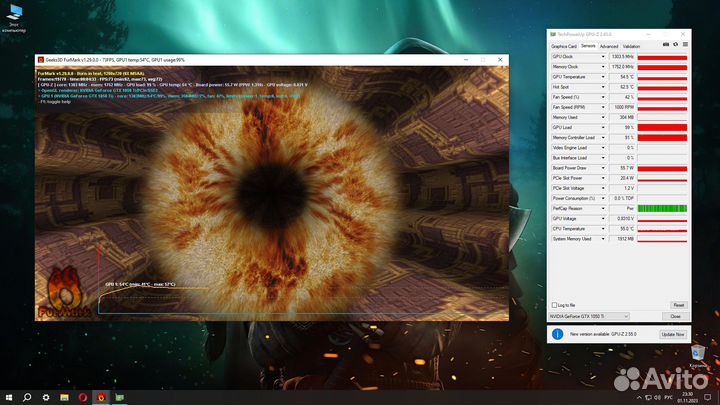This screenshot has height=405, width=720.
Task: Switch to GPU-Z taskbar icon
Action: [x=120, y=397]
